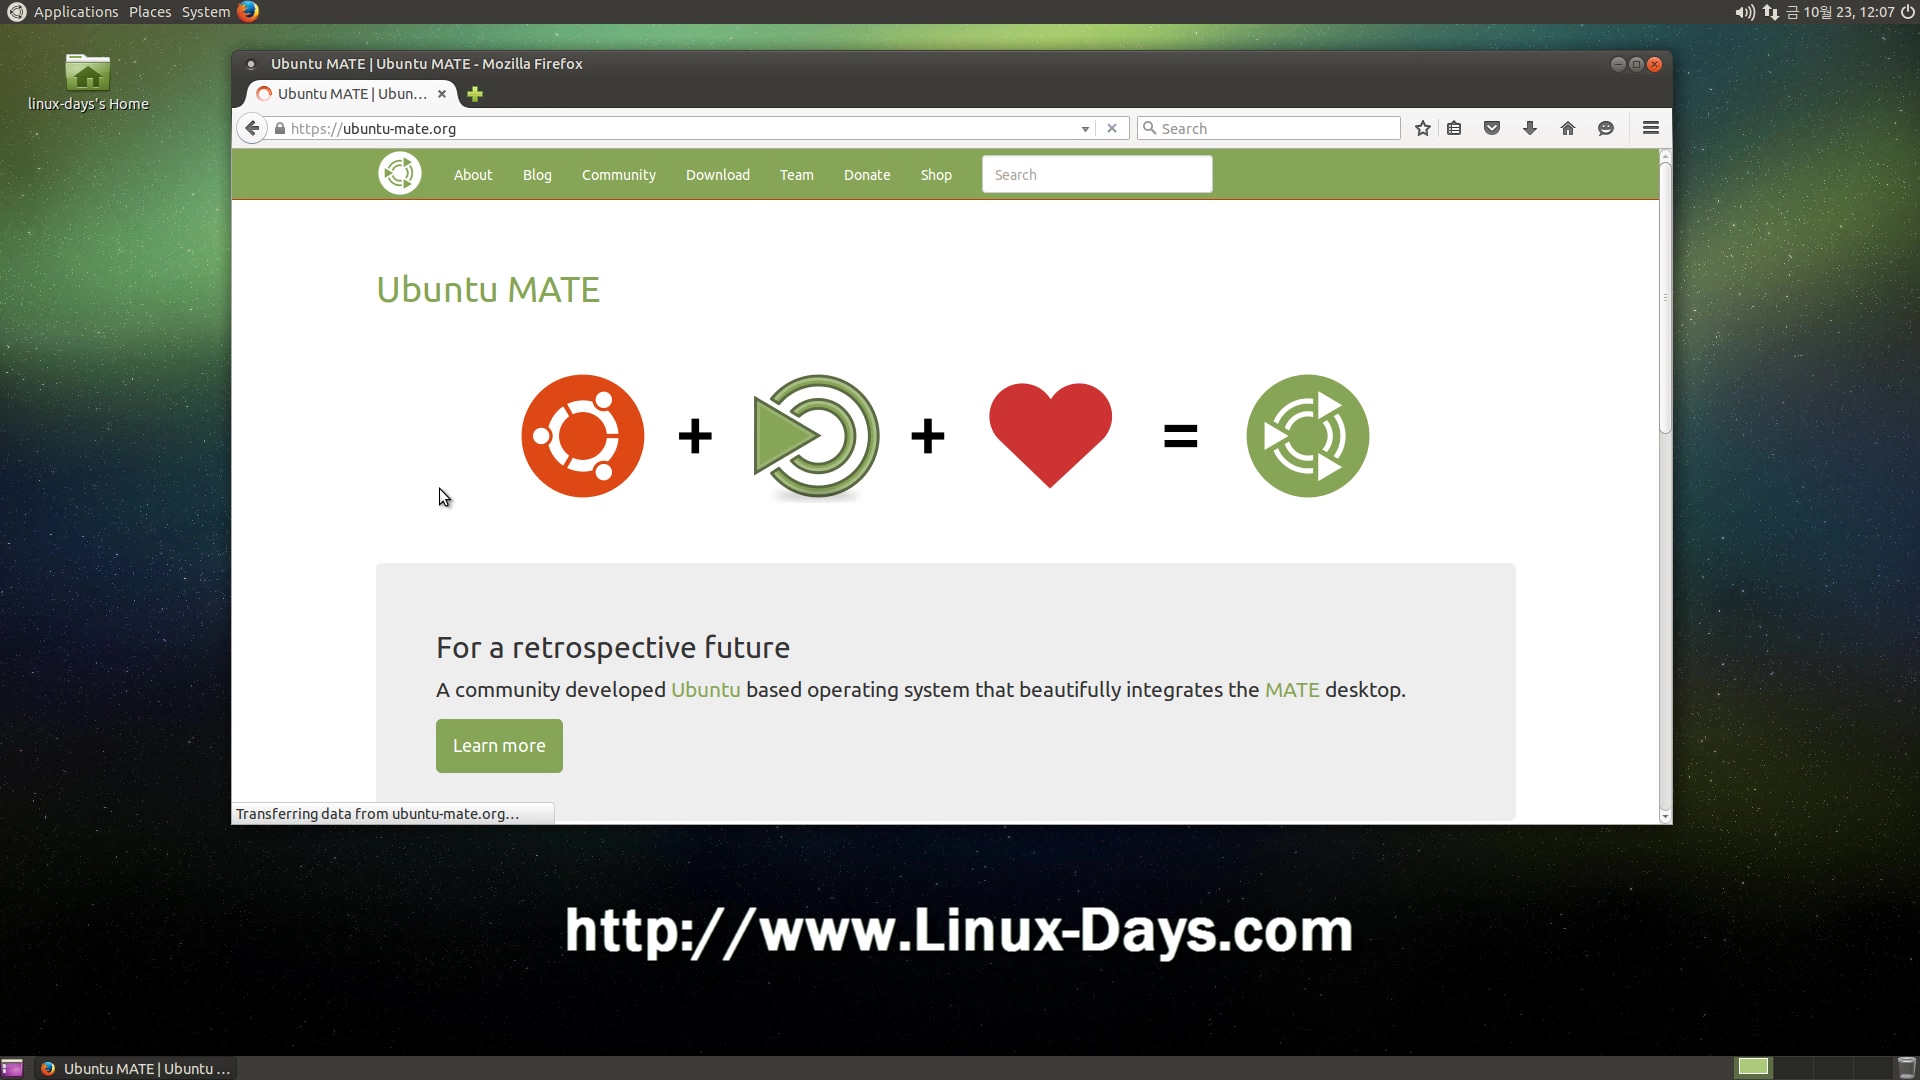
Task: Click the MATE desktop logo image
Action: (816, 437)
